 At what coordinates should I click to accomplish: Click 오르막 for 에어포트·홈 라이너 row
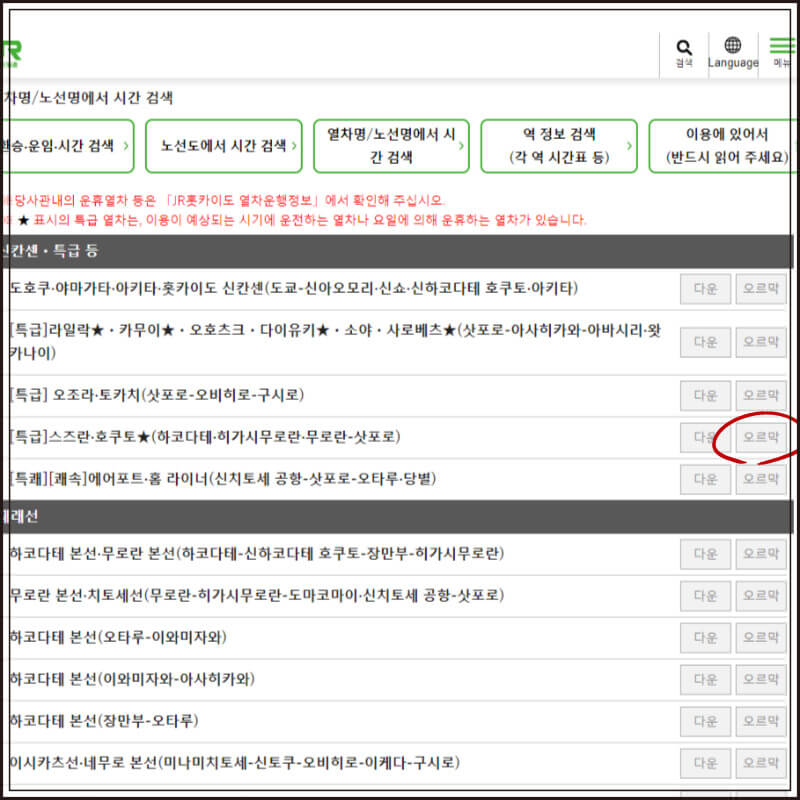[x=761, y=479]
